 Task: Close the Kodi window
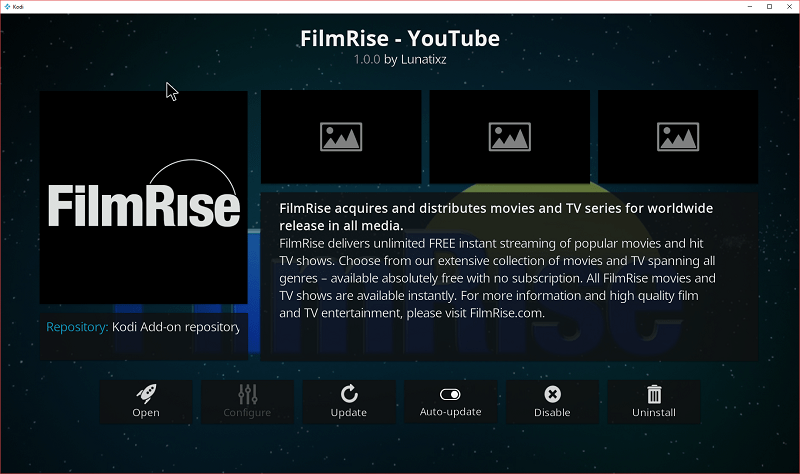789,7
